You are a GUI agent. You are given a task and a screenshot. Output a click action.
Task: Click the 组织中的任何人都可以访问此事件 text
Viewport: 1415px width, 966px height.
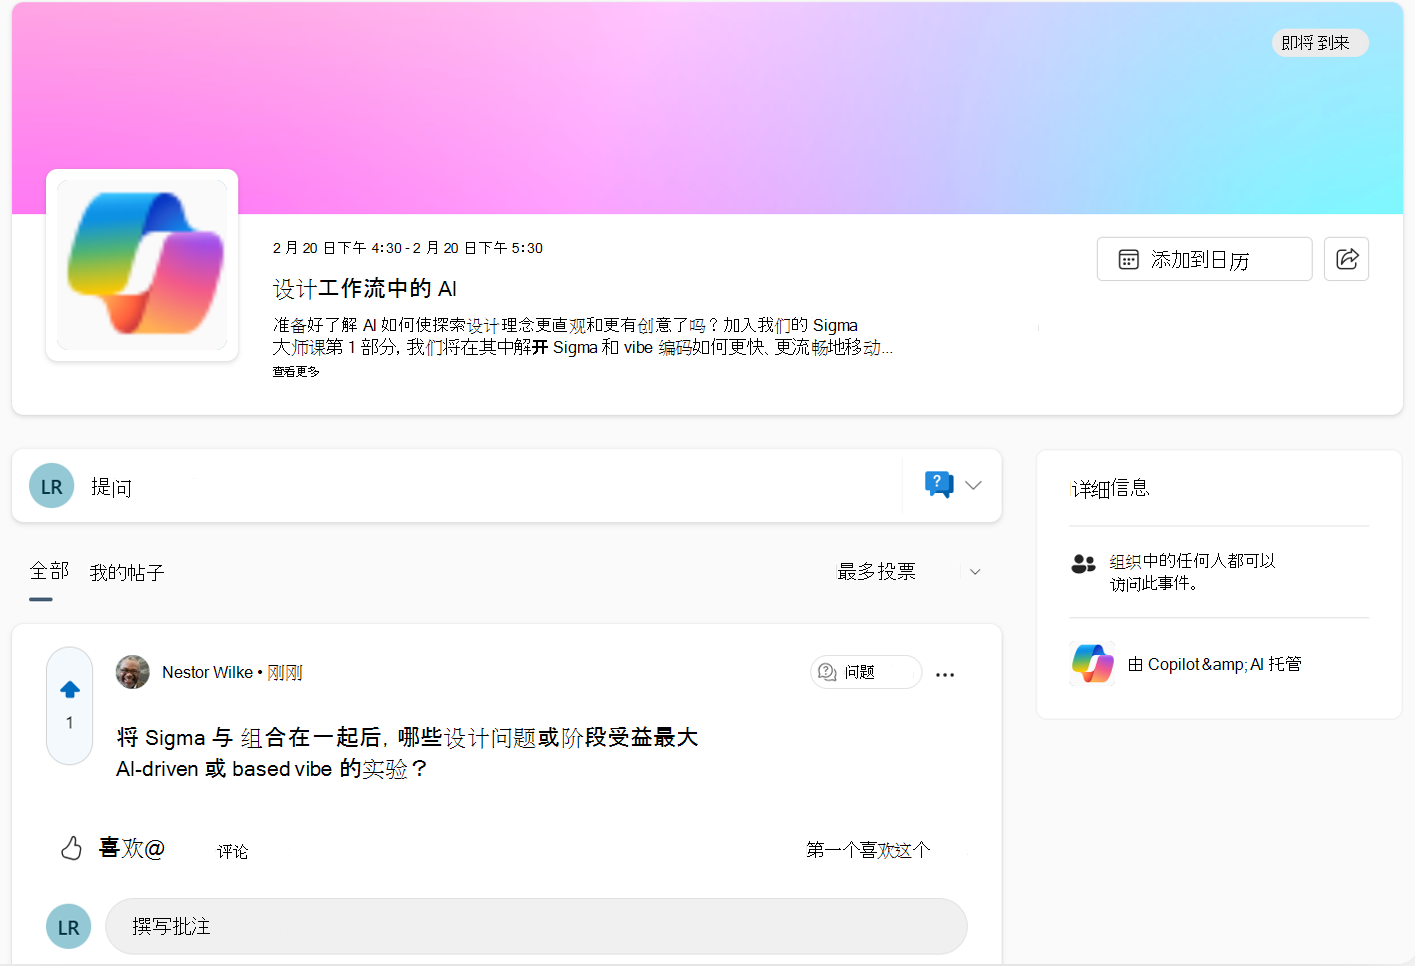tap(1192, 571)
